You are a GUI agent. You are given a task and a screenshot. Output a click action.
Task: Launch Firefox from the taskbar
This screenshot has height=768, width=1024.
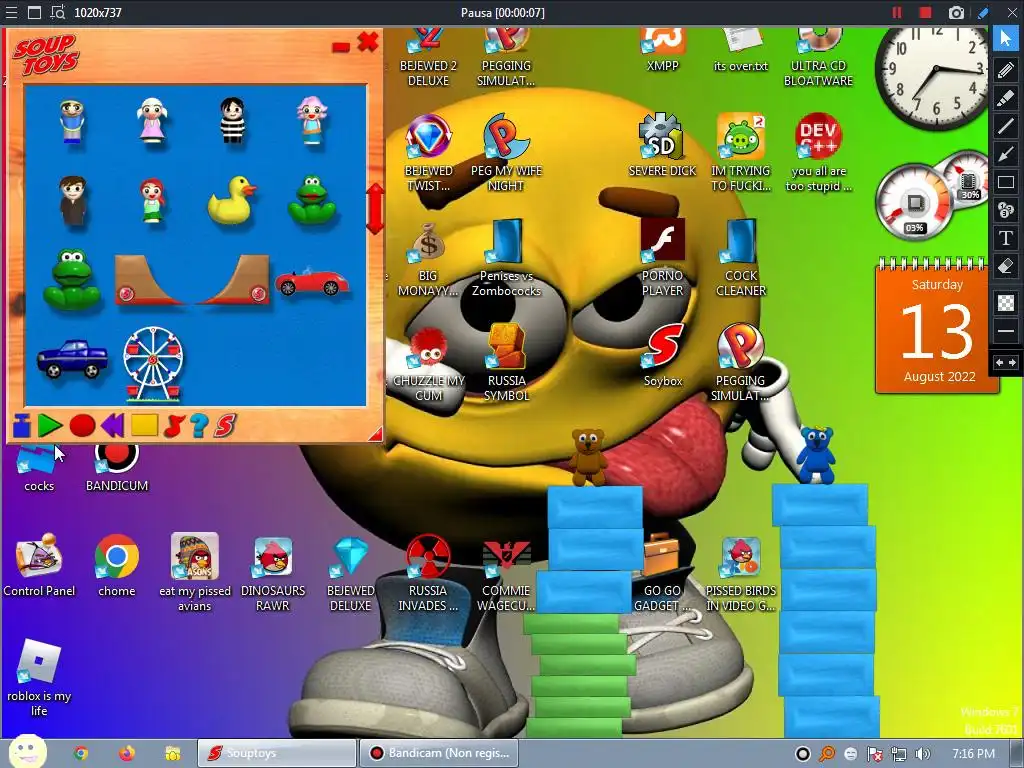coord(127,754)
